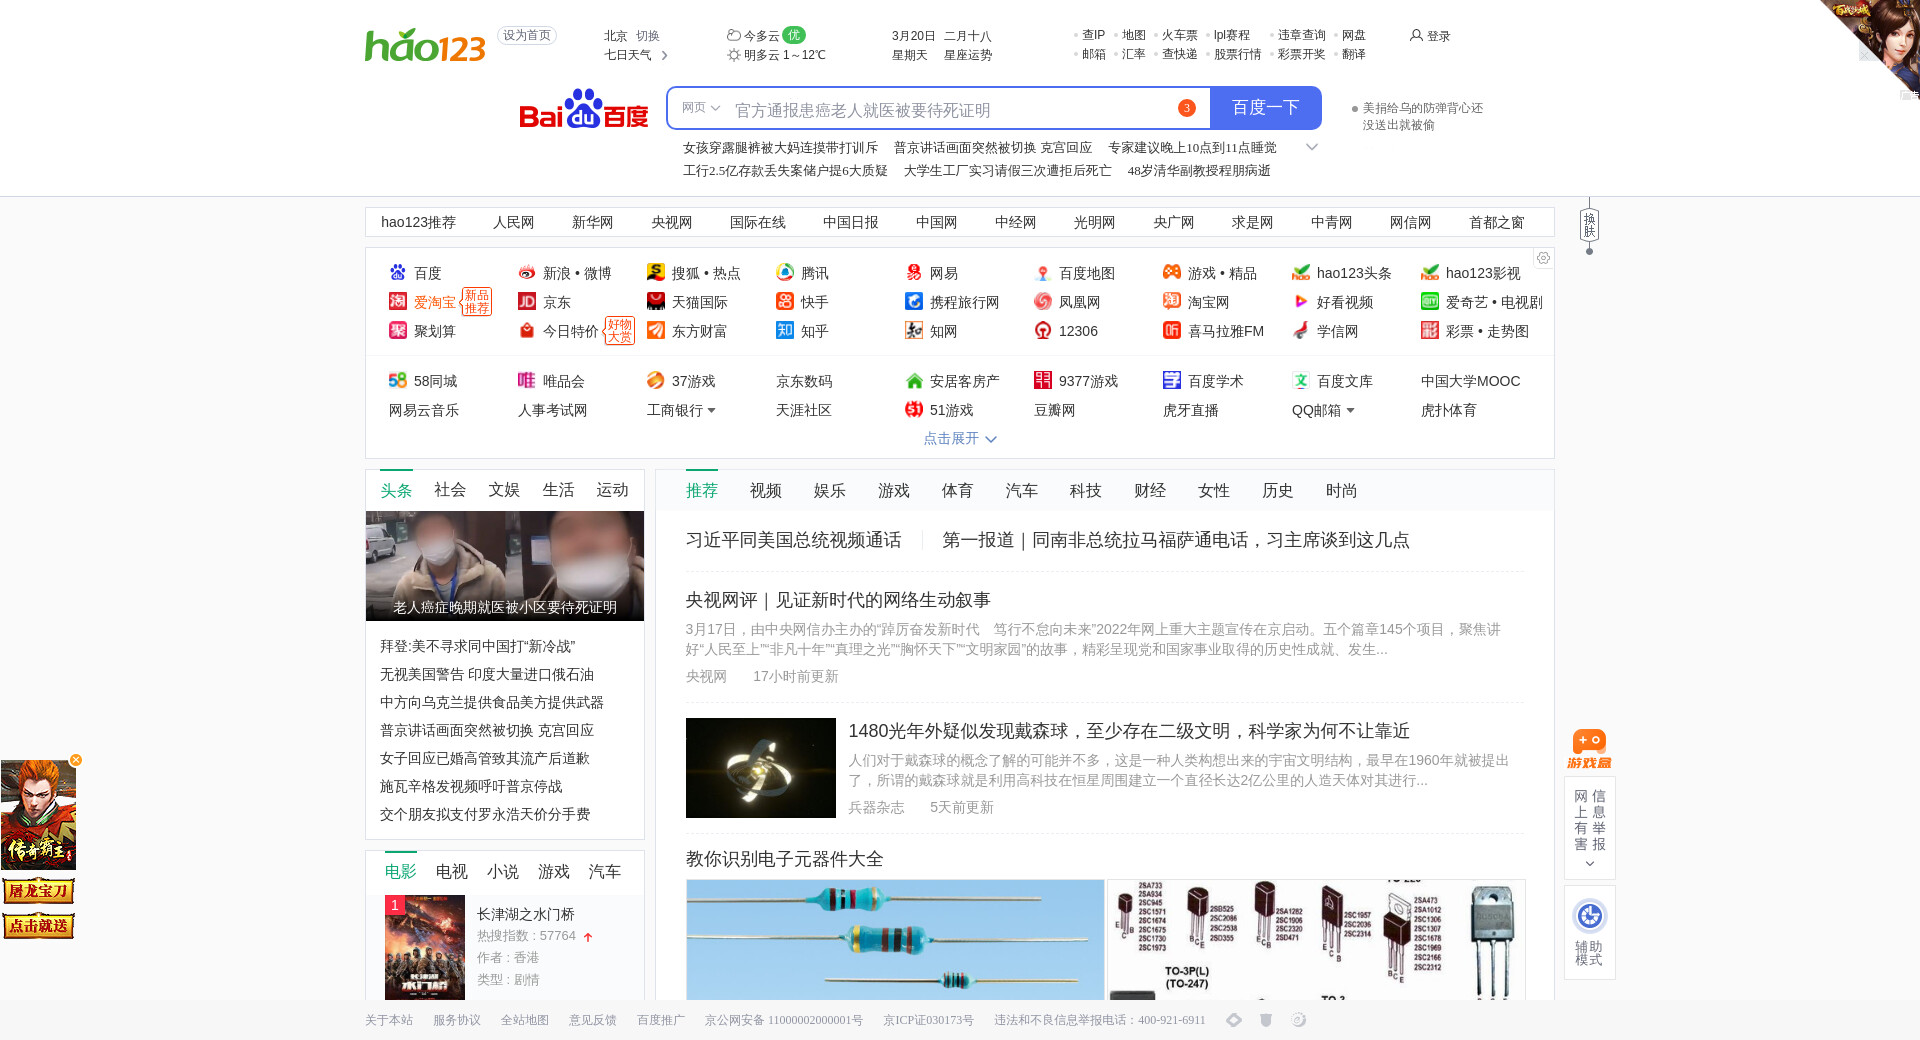Select the 社会 tab in headlines
The height and width of the screenshot is (1040, 1920).
[450, 490]
